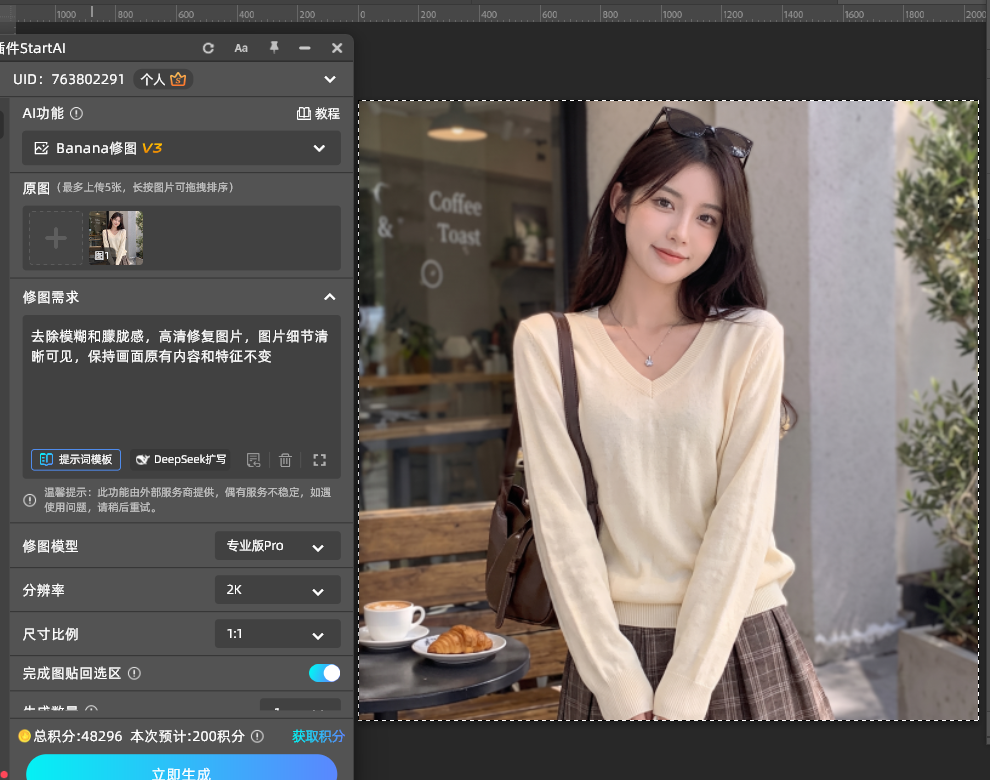Viewport: 990px width, 780px height.
Task: Click the horizontal ruler above the canvas
Action: pos(495,13)
